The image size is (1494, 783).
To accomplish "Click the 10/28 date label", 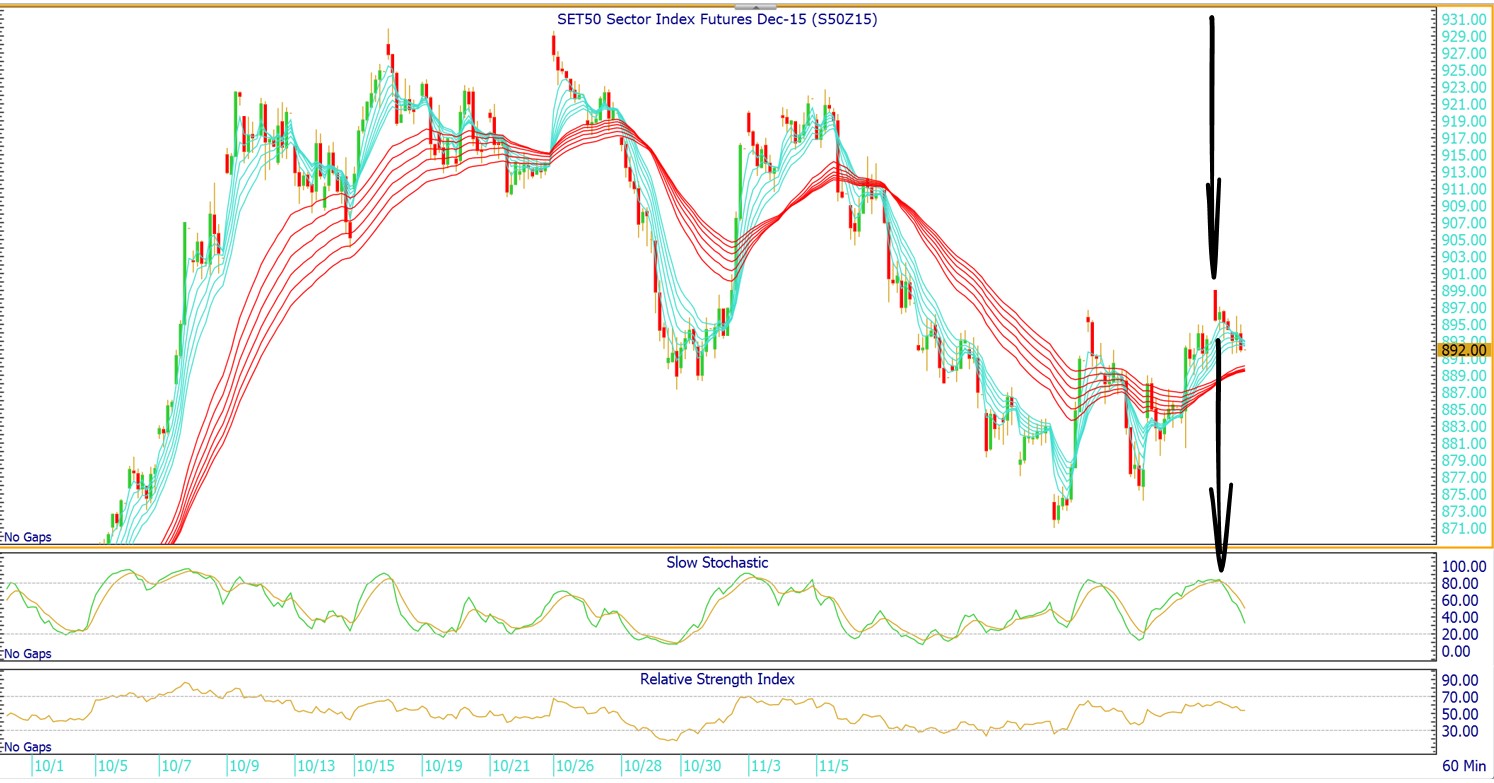I will pyautogui.click(x=641, y=766).
